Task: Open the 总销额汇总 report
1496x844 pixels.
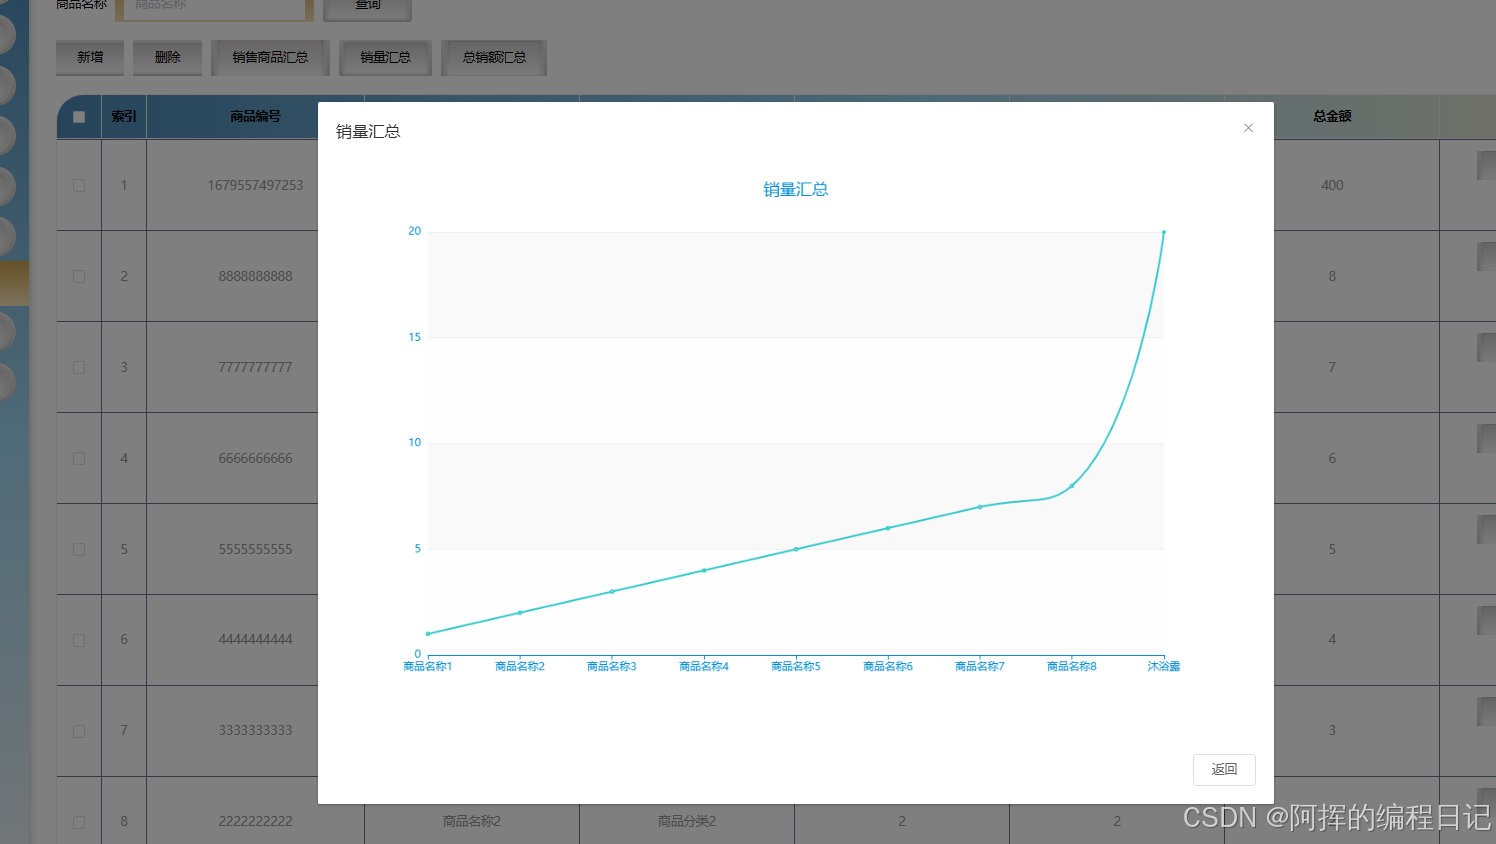Action: coord(494,57)
